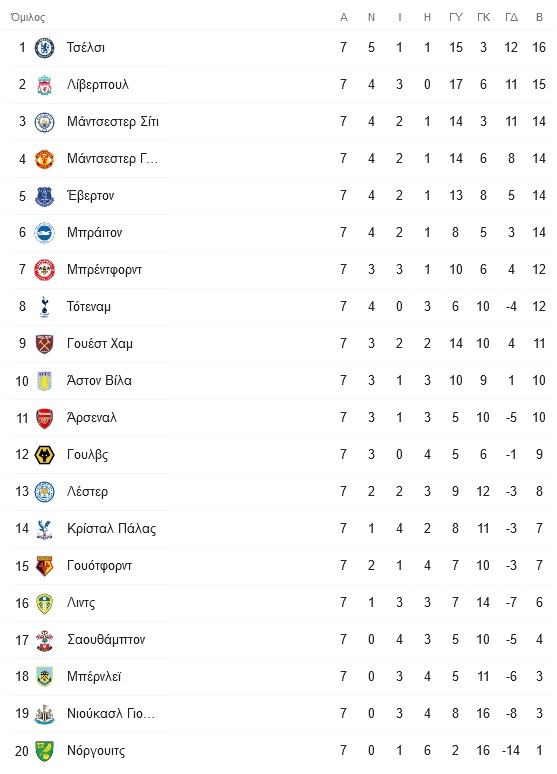Select the Arsenal cannon crest icon
Image resolution: width=557 pixels, height=774 pixels.
click(44, 418)
